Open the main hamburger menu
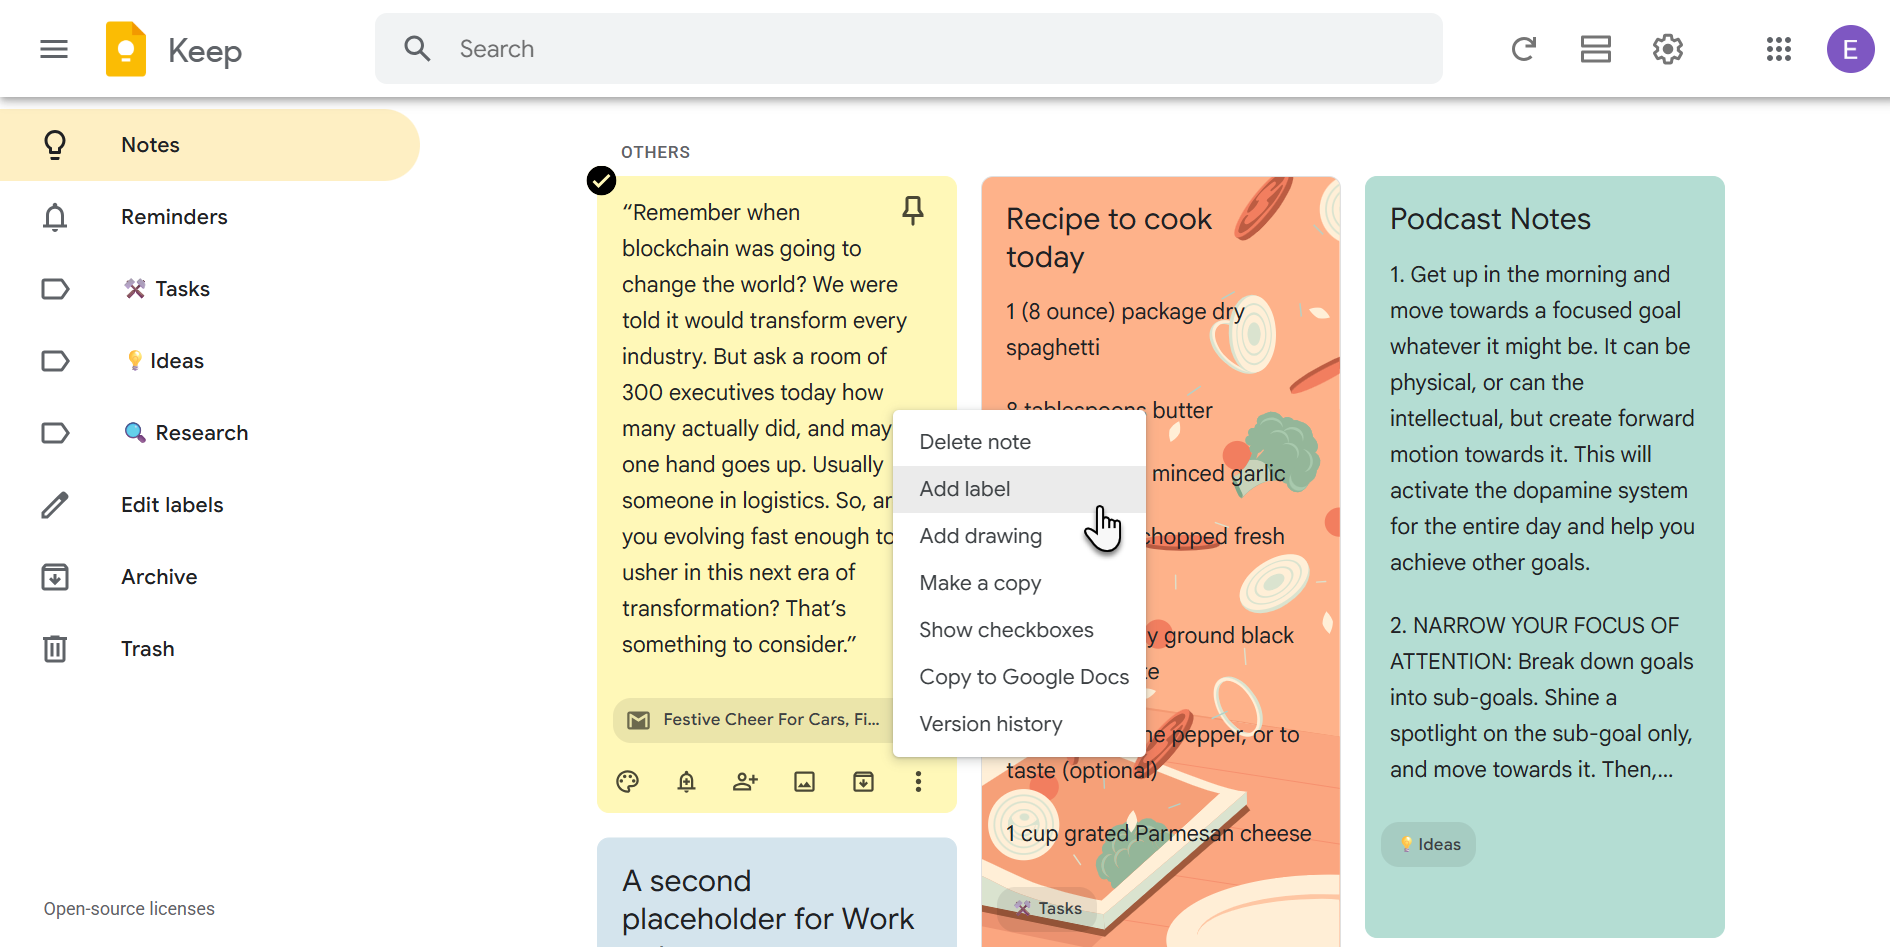1890x947 pixels. tap(54, 49)
